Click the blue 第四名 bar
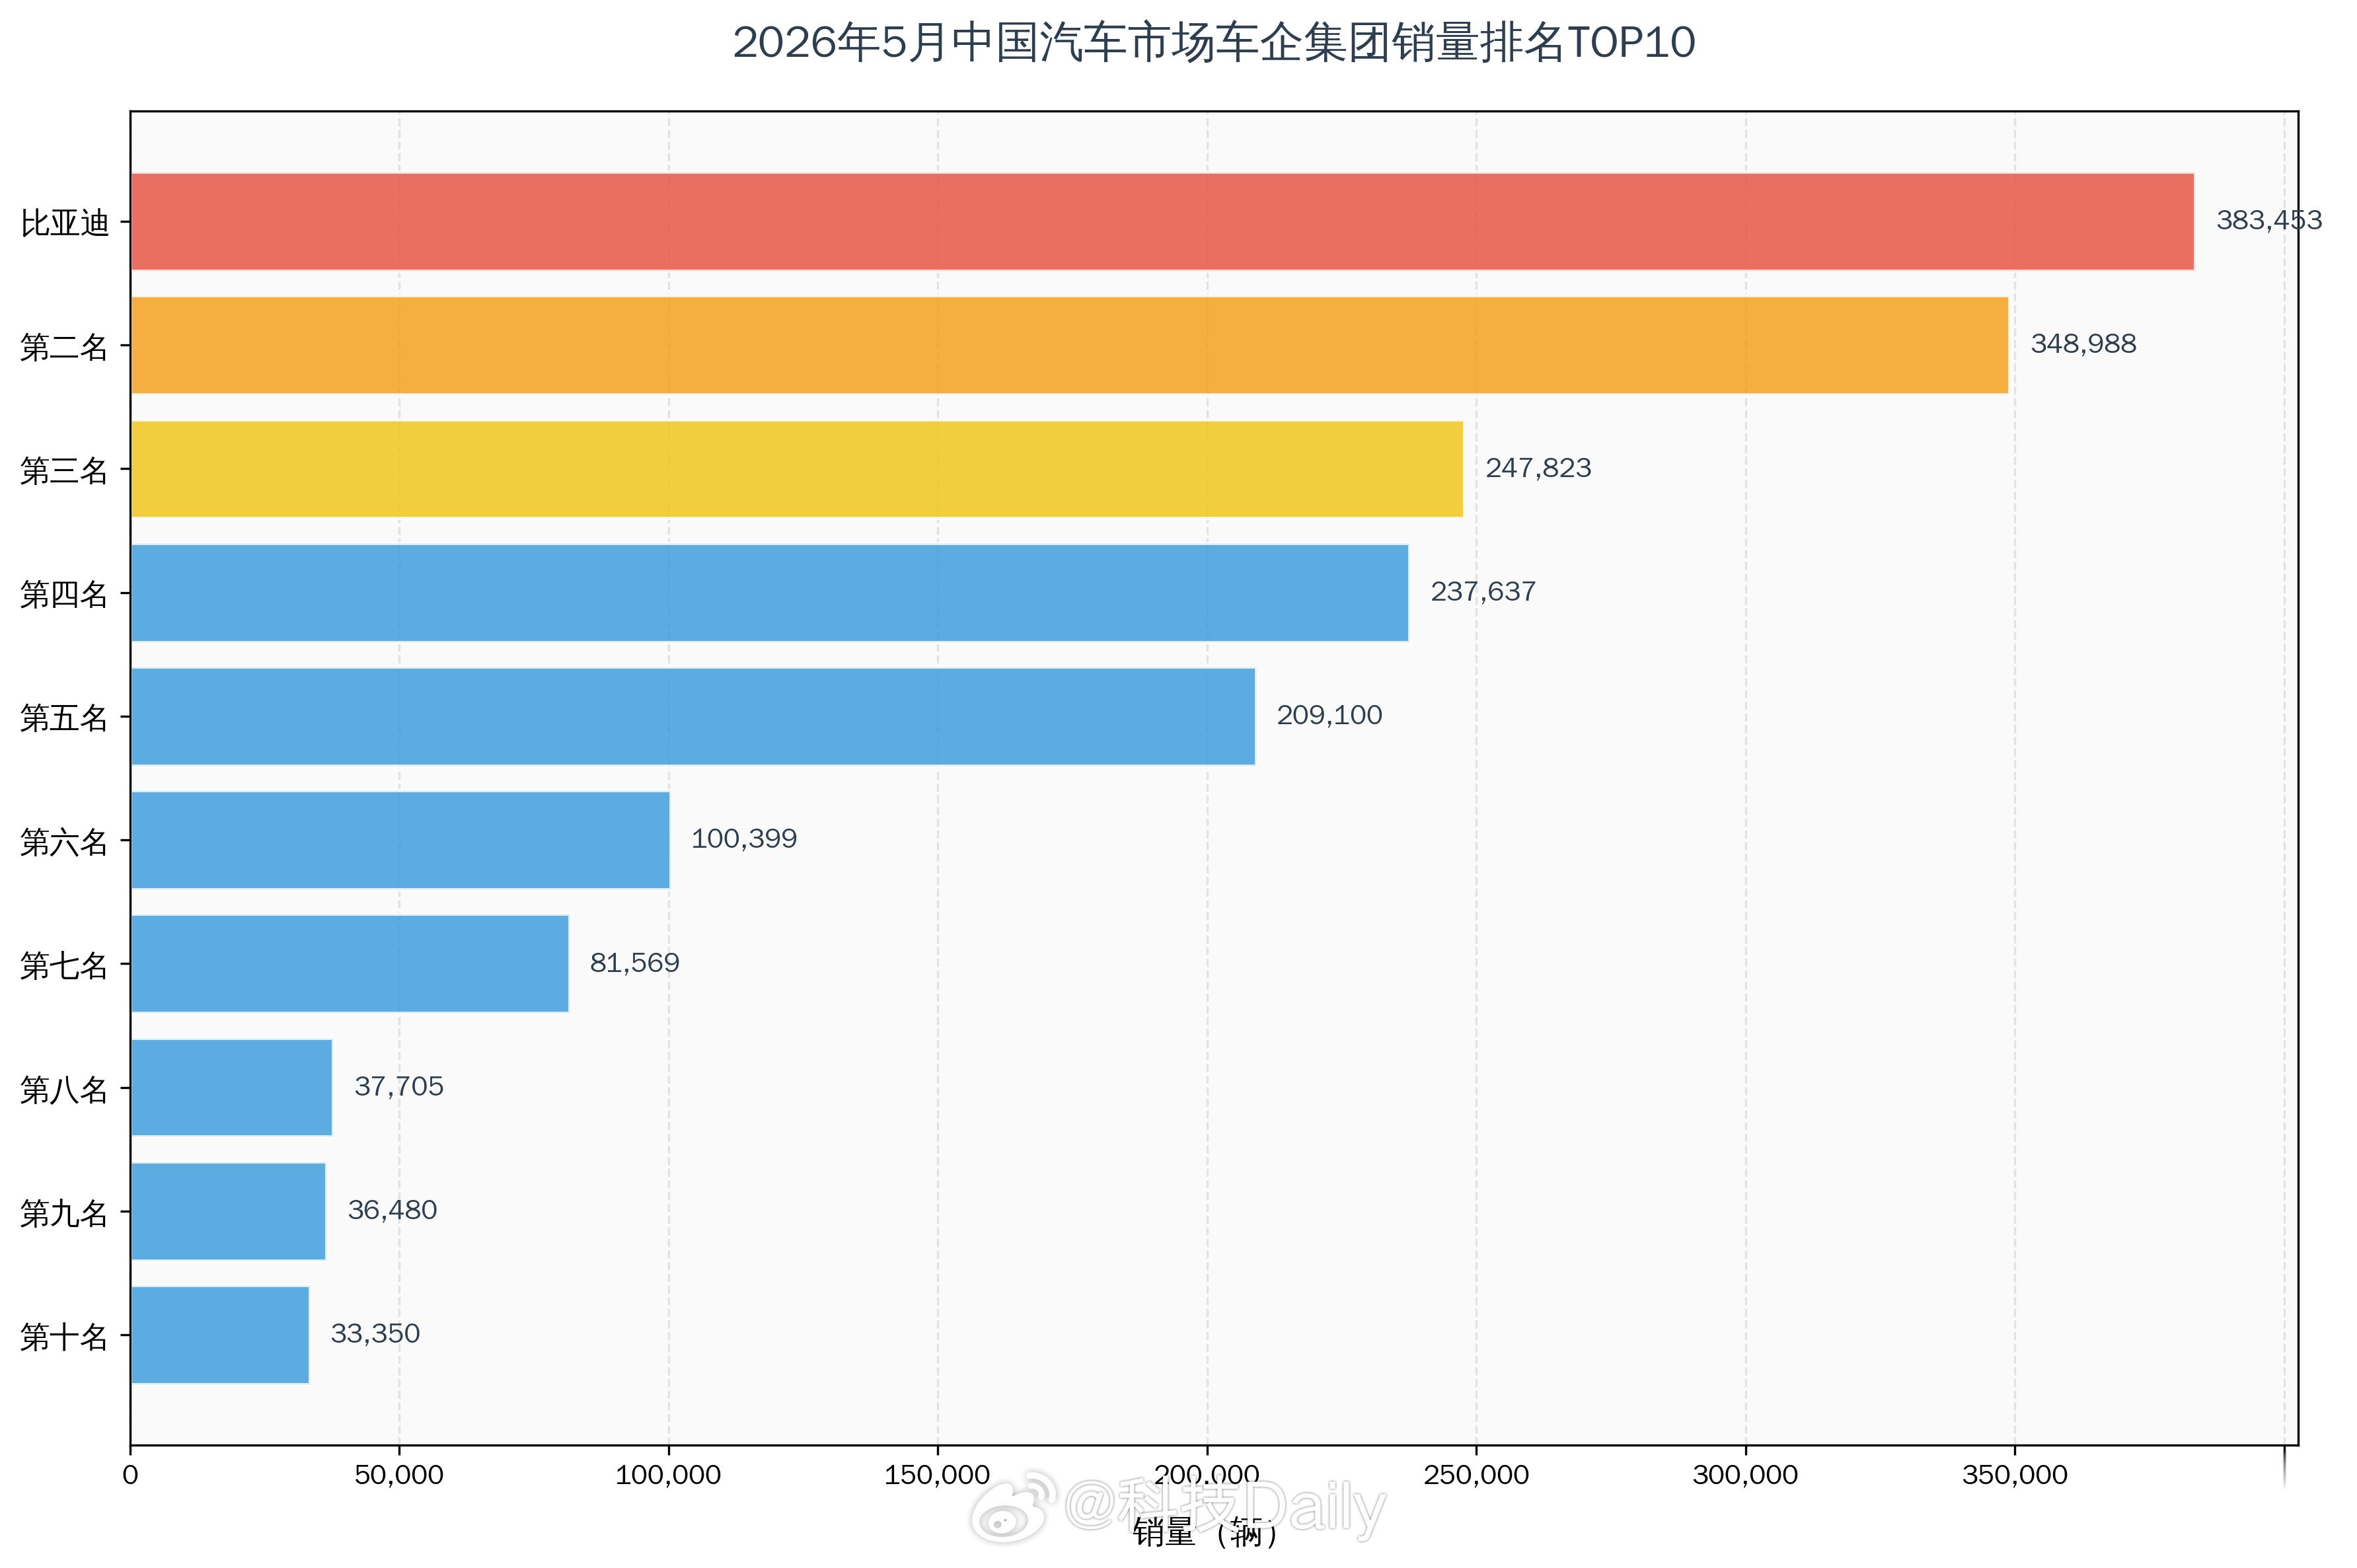The height and width of the screenshot is (1568, 2357). pyautogui.click(x=769, y=593)
